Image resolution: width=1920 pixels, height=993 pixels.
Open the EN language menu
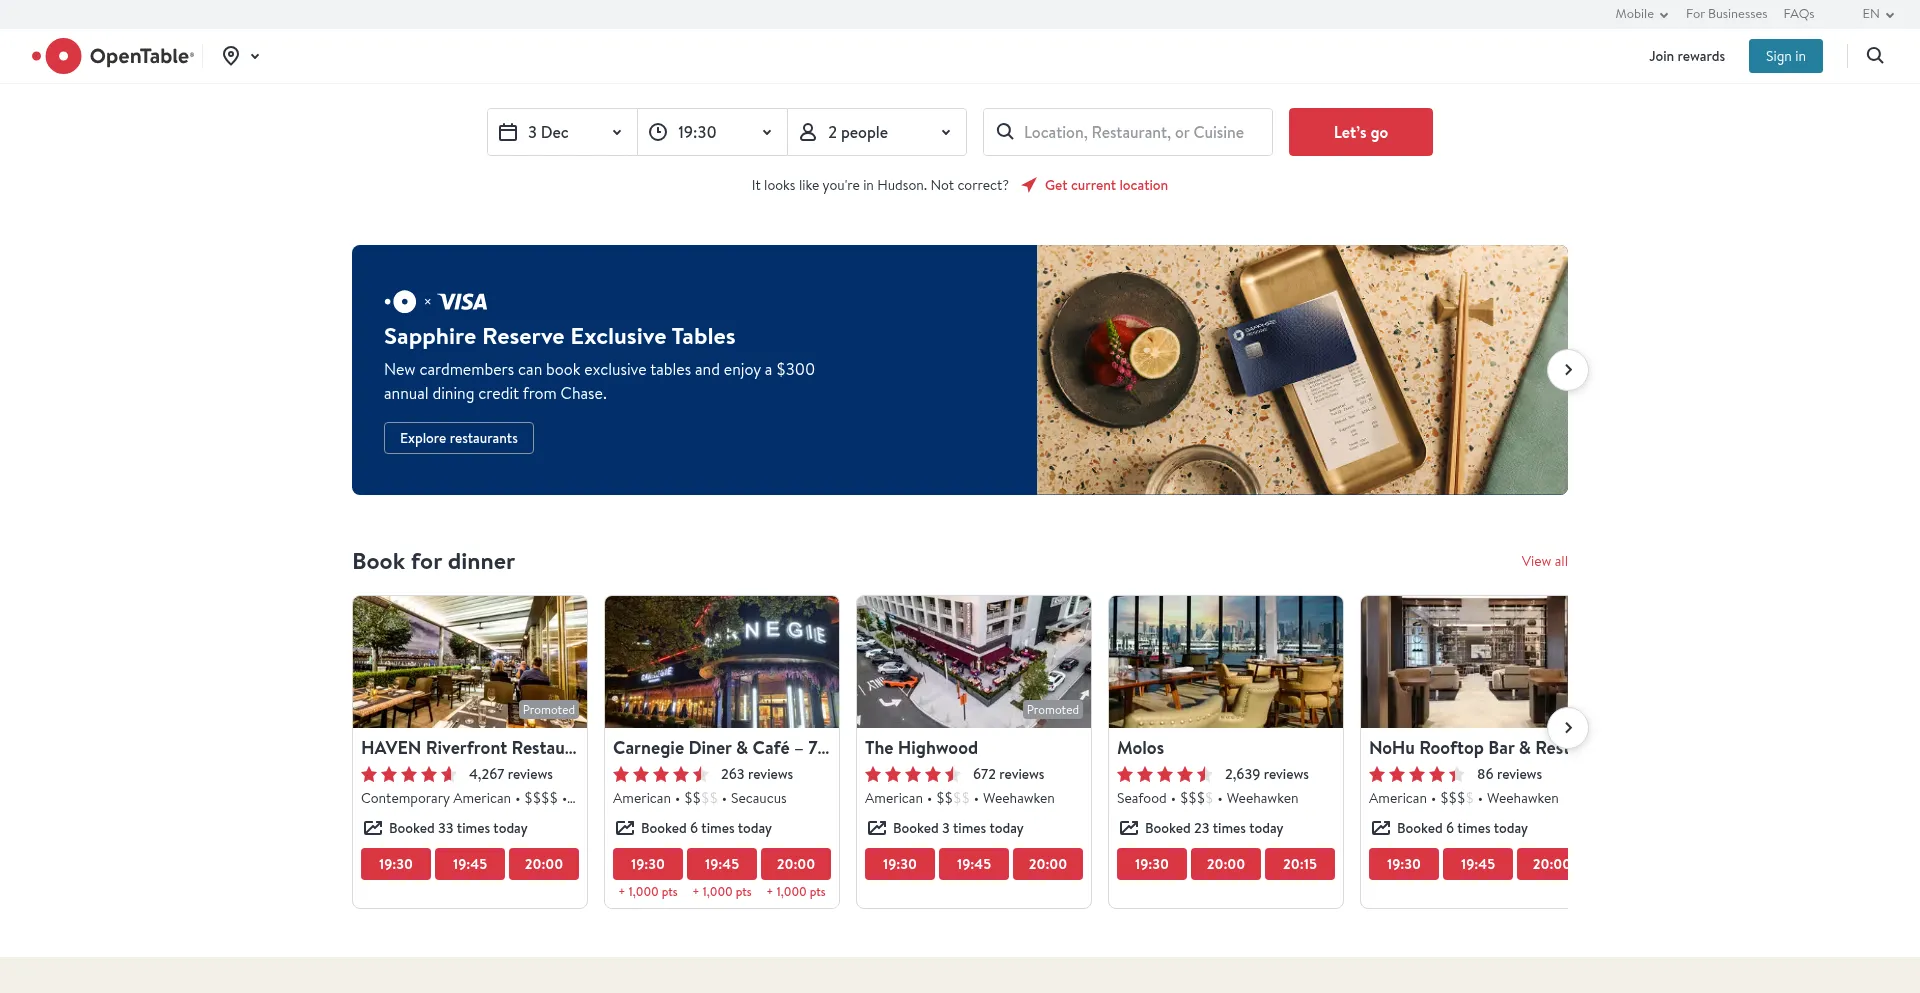point(1877,14)
